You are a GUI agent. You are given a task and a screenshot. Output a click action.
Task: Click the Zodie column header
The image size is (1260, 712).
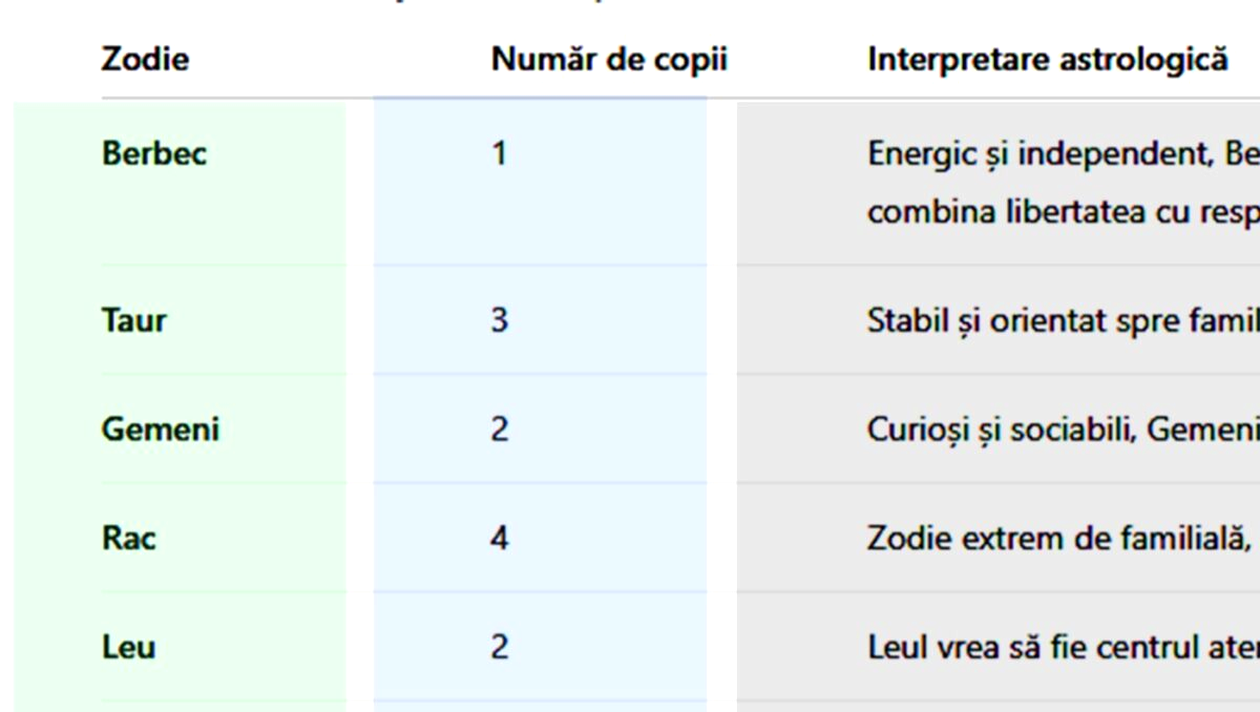145,60
